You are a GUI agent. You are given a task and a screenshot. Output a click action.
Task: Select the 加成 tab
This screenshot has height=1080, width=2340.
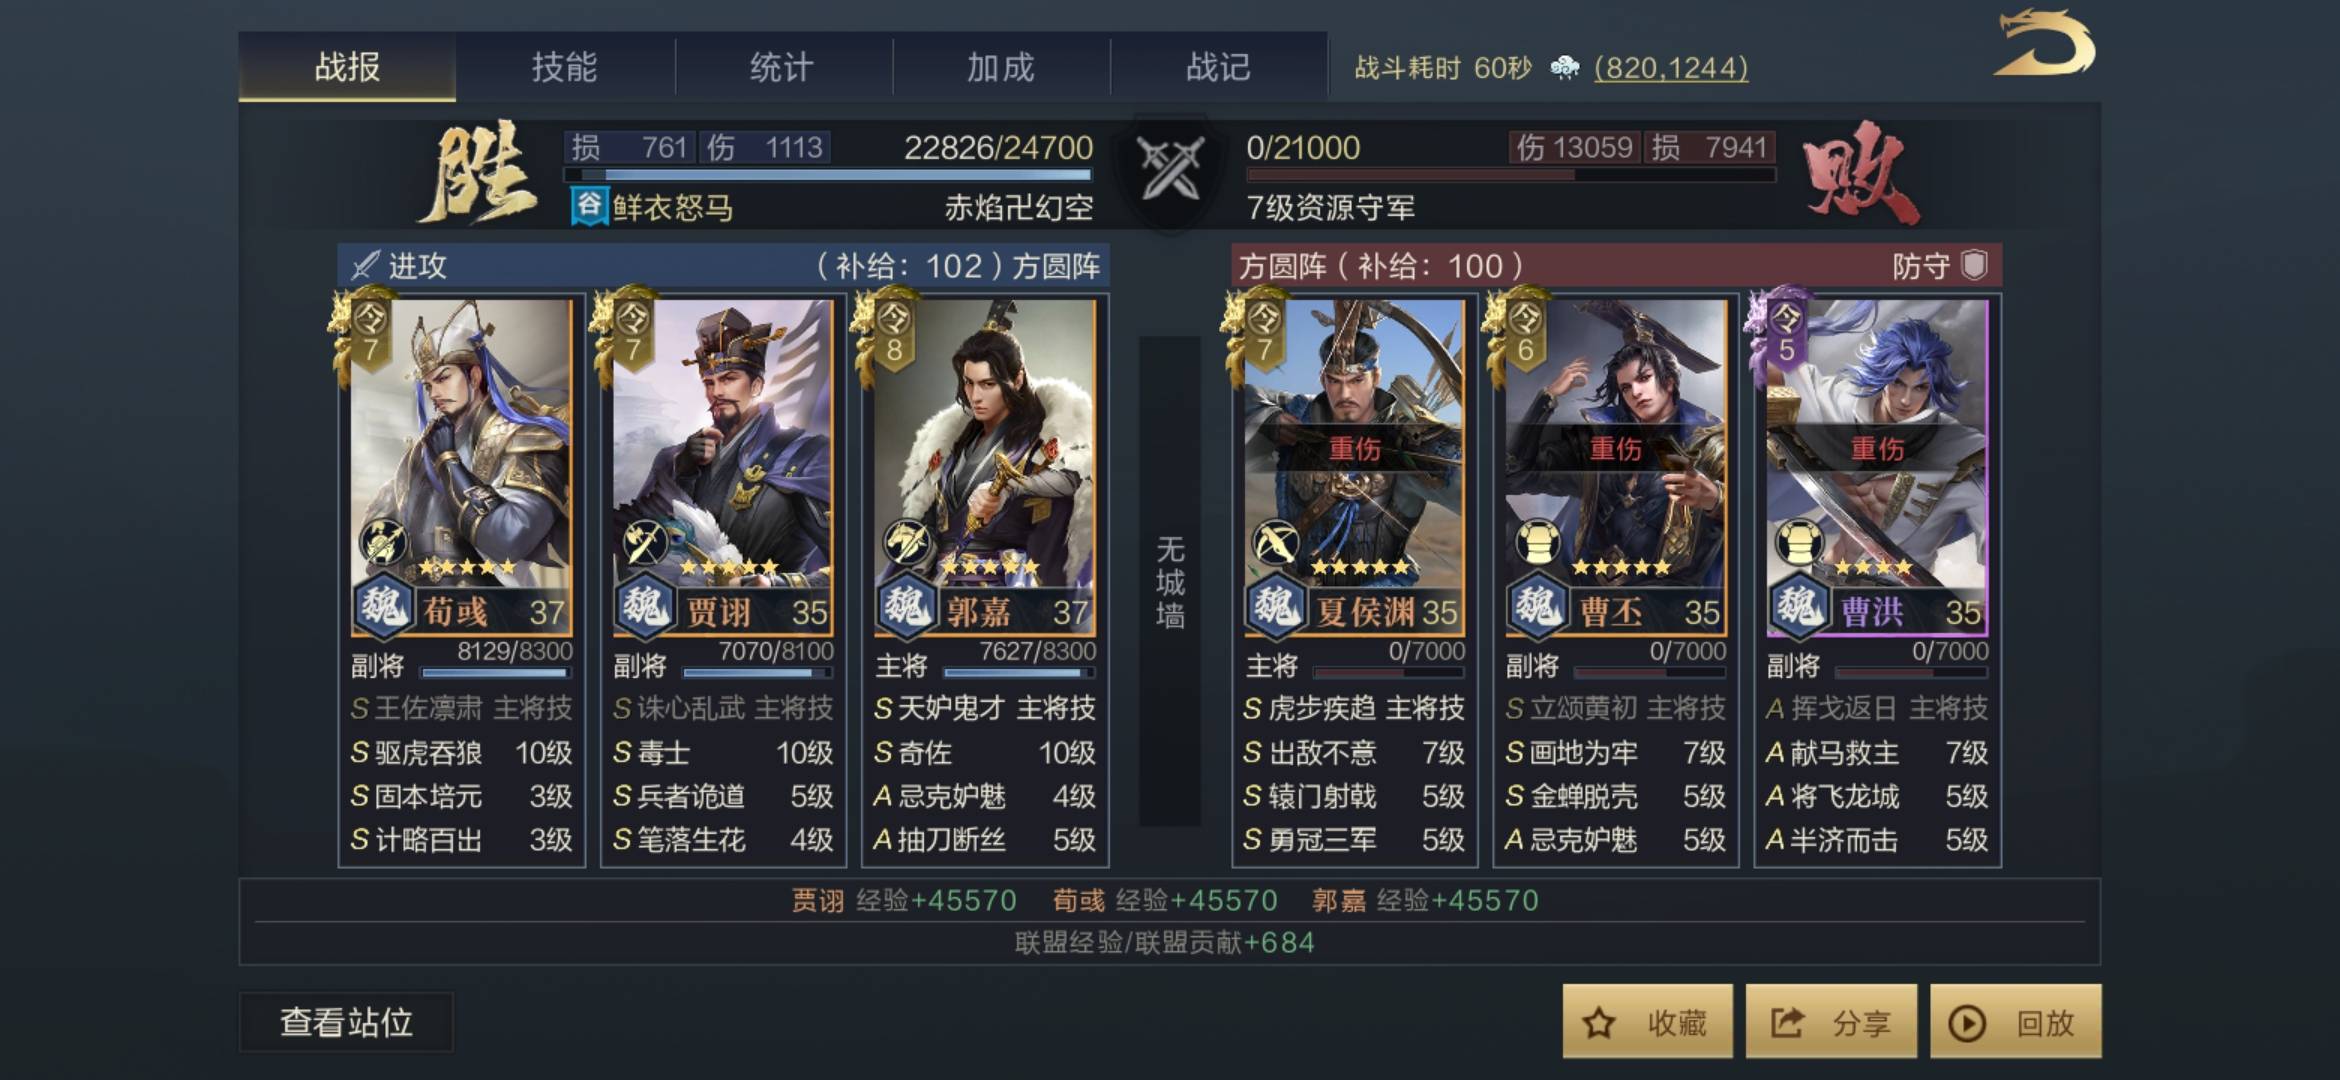[1000, 67]
